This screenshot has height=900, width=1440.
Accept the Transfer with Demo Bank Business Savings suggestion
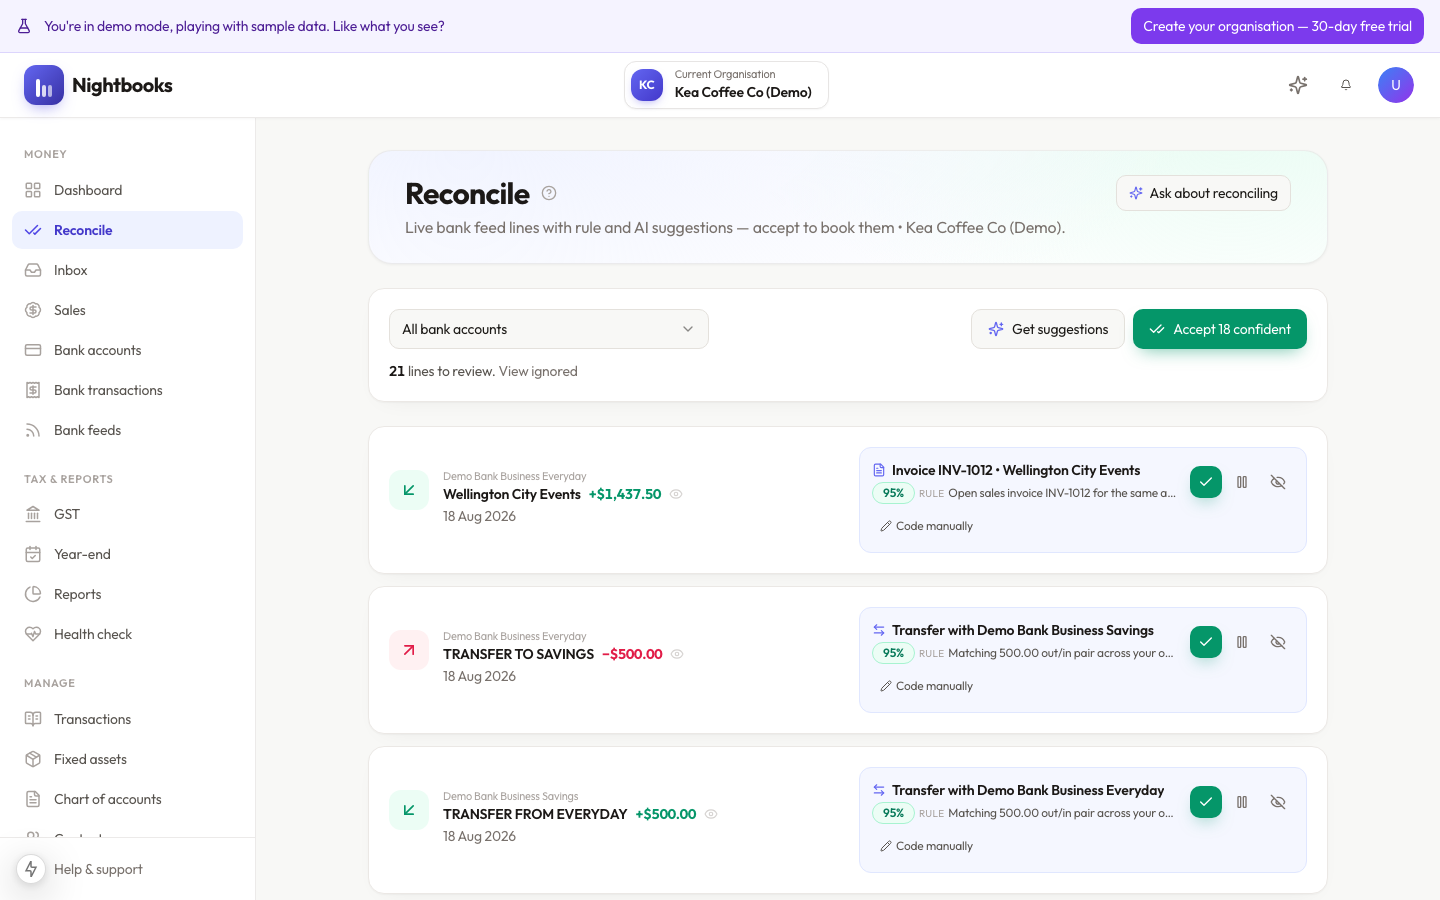point(1206,642)
